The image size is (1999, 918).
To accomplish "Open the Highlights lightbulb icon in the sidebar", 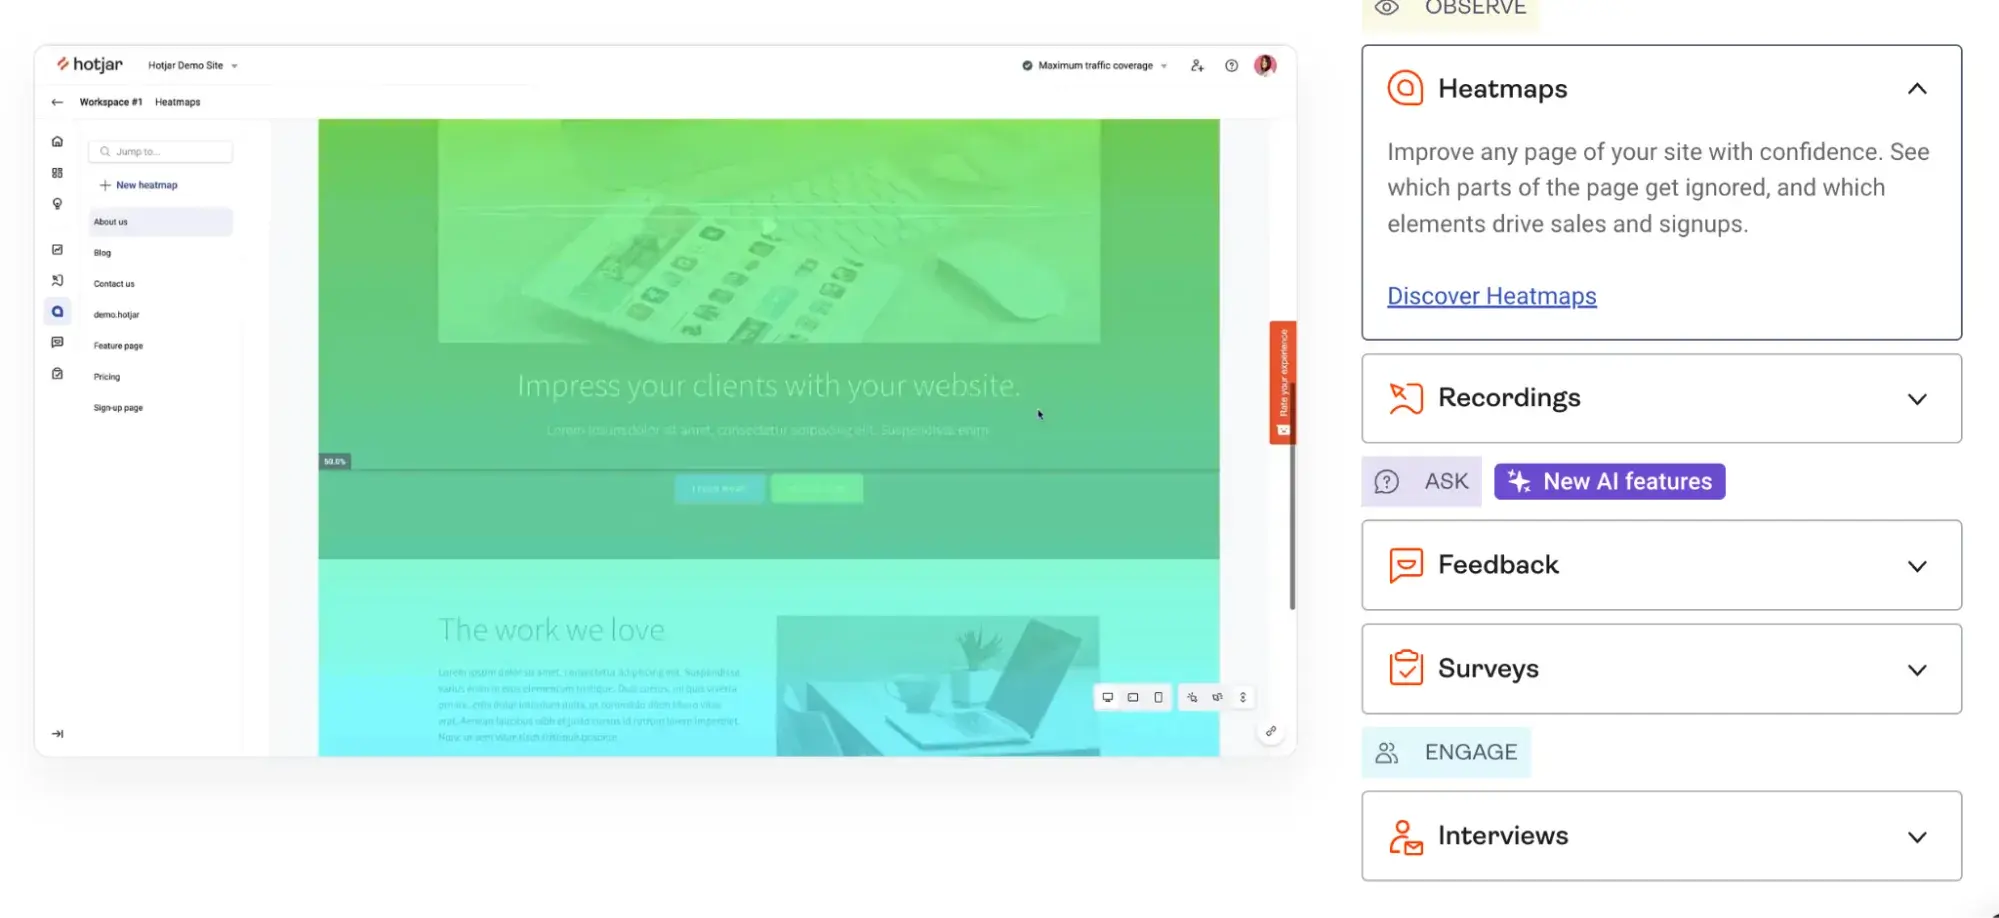I will 57,204.
